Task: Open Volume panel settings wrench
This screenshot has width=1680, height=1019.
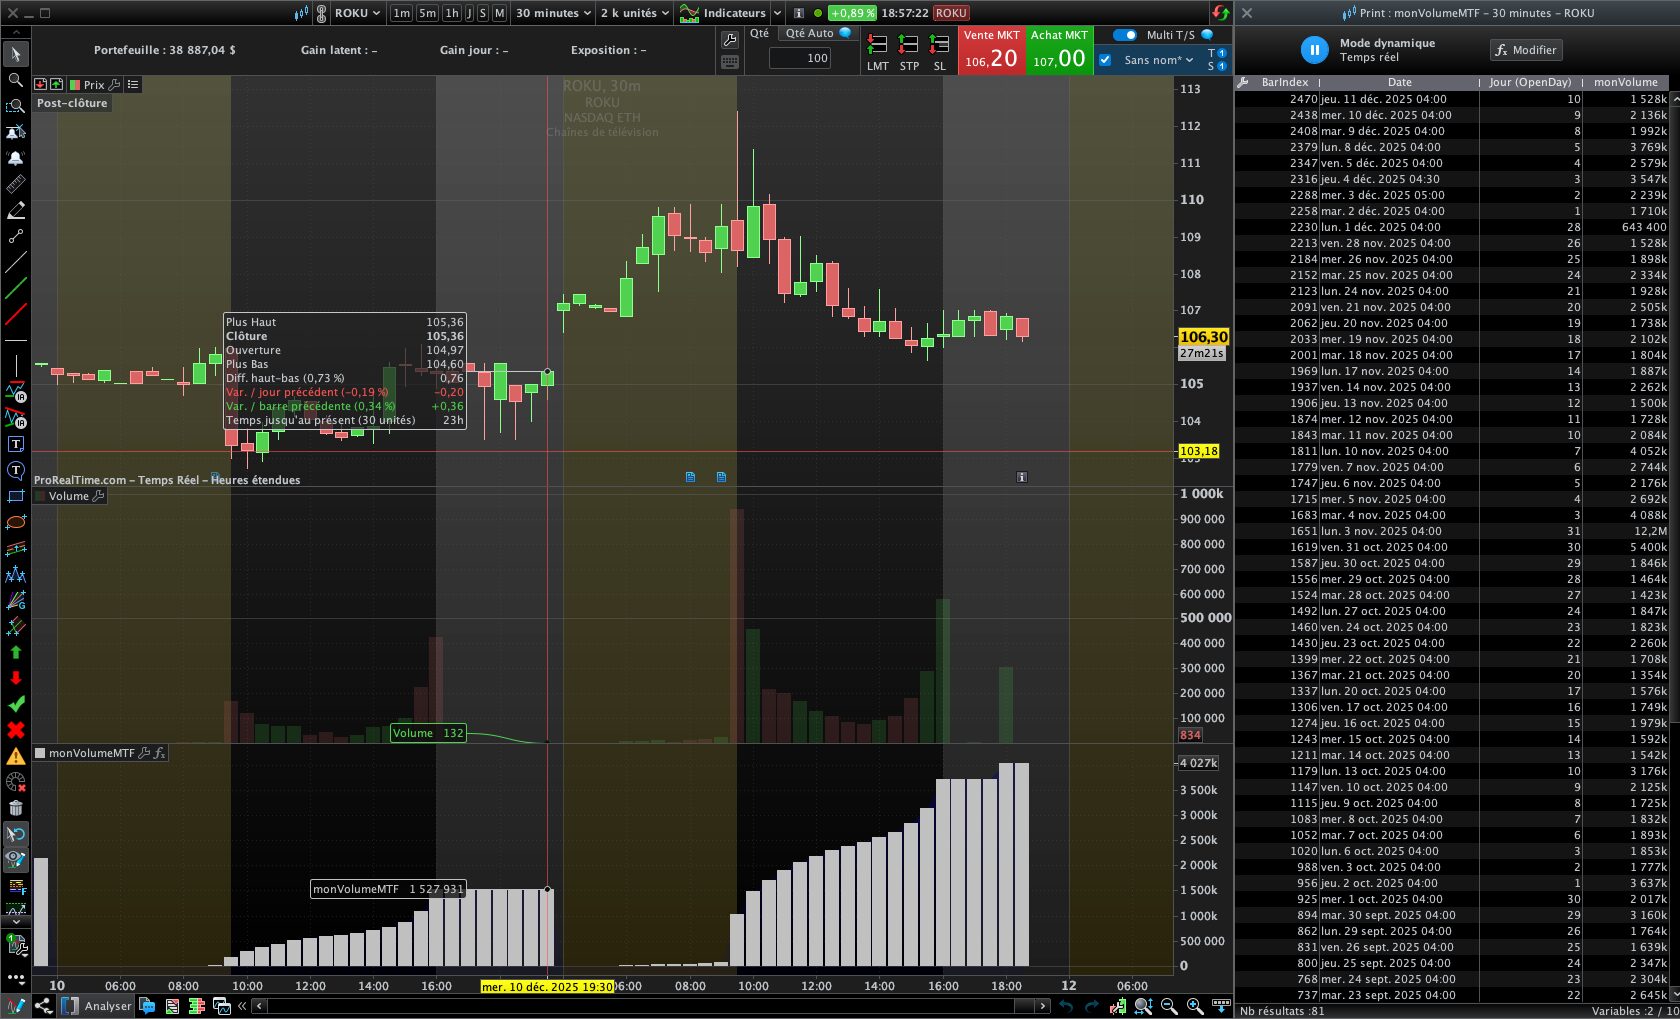Action: point(98,496)
